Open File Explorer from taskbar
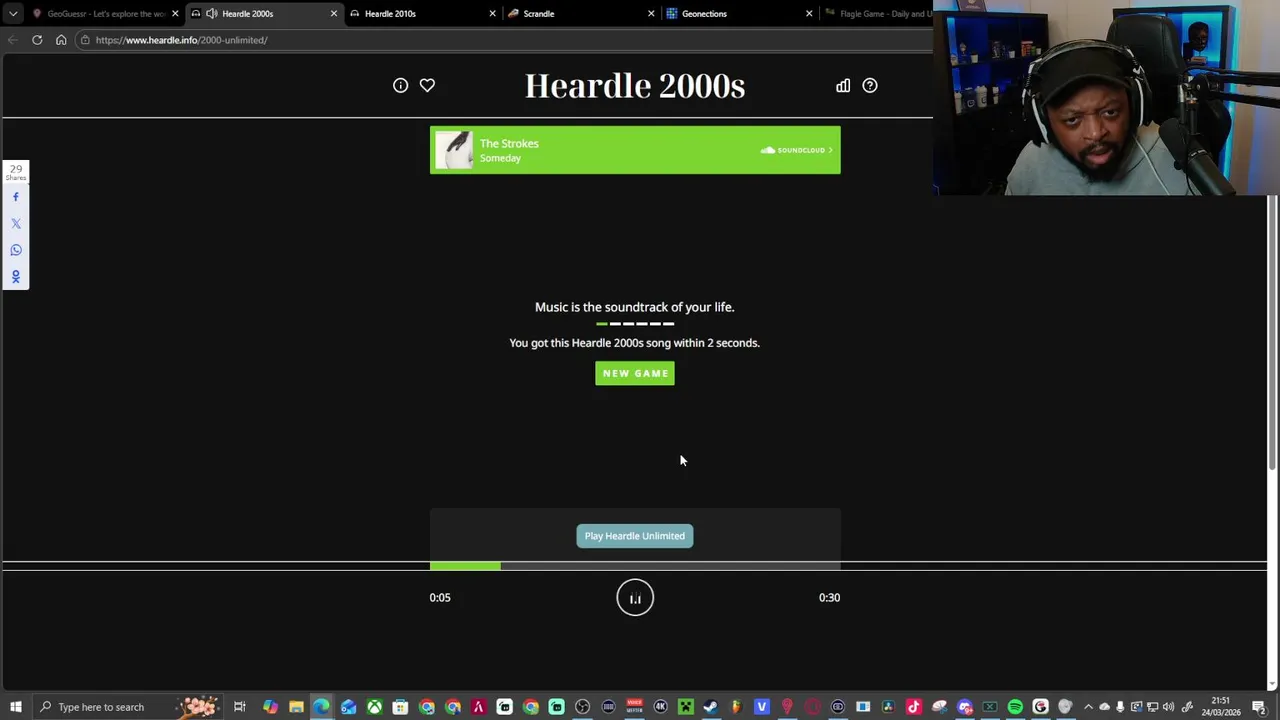This screenshot has height=720, width=1280. tap(296, 707)
